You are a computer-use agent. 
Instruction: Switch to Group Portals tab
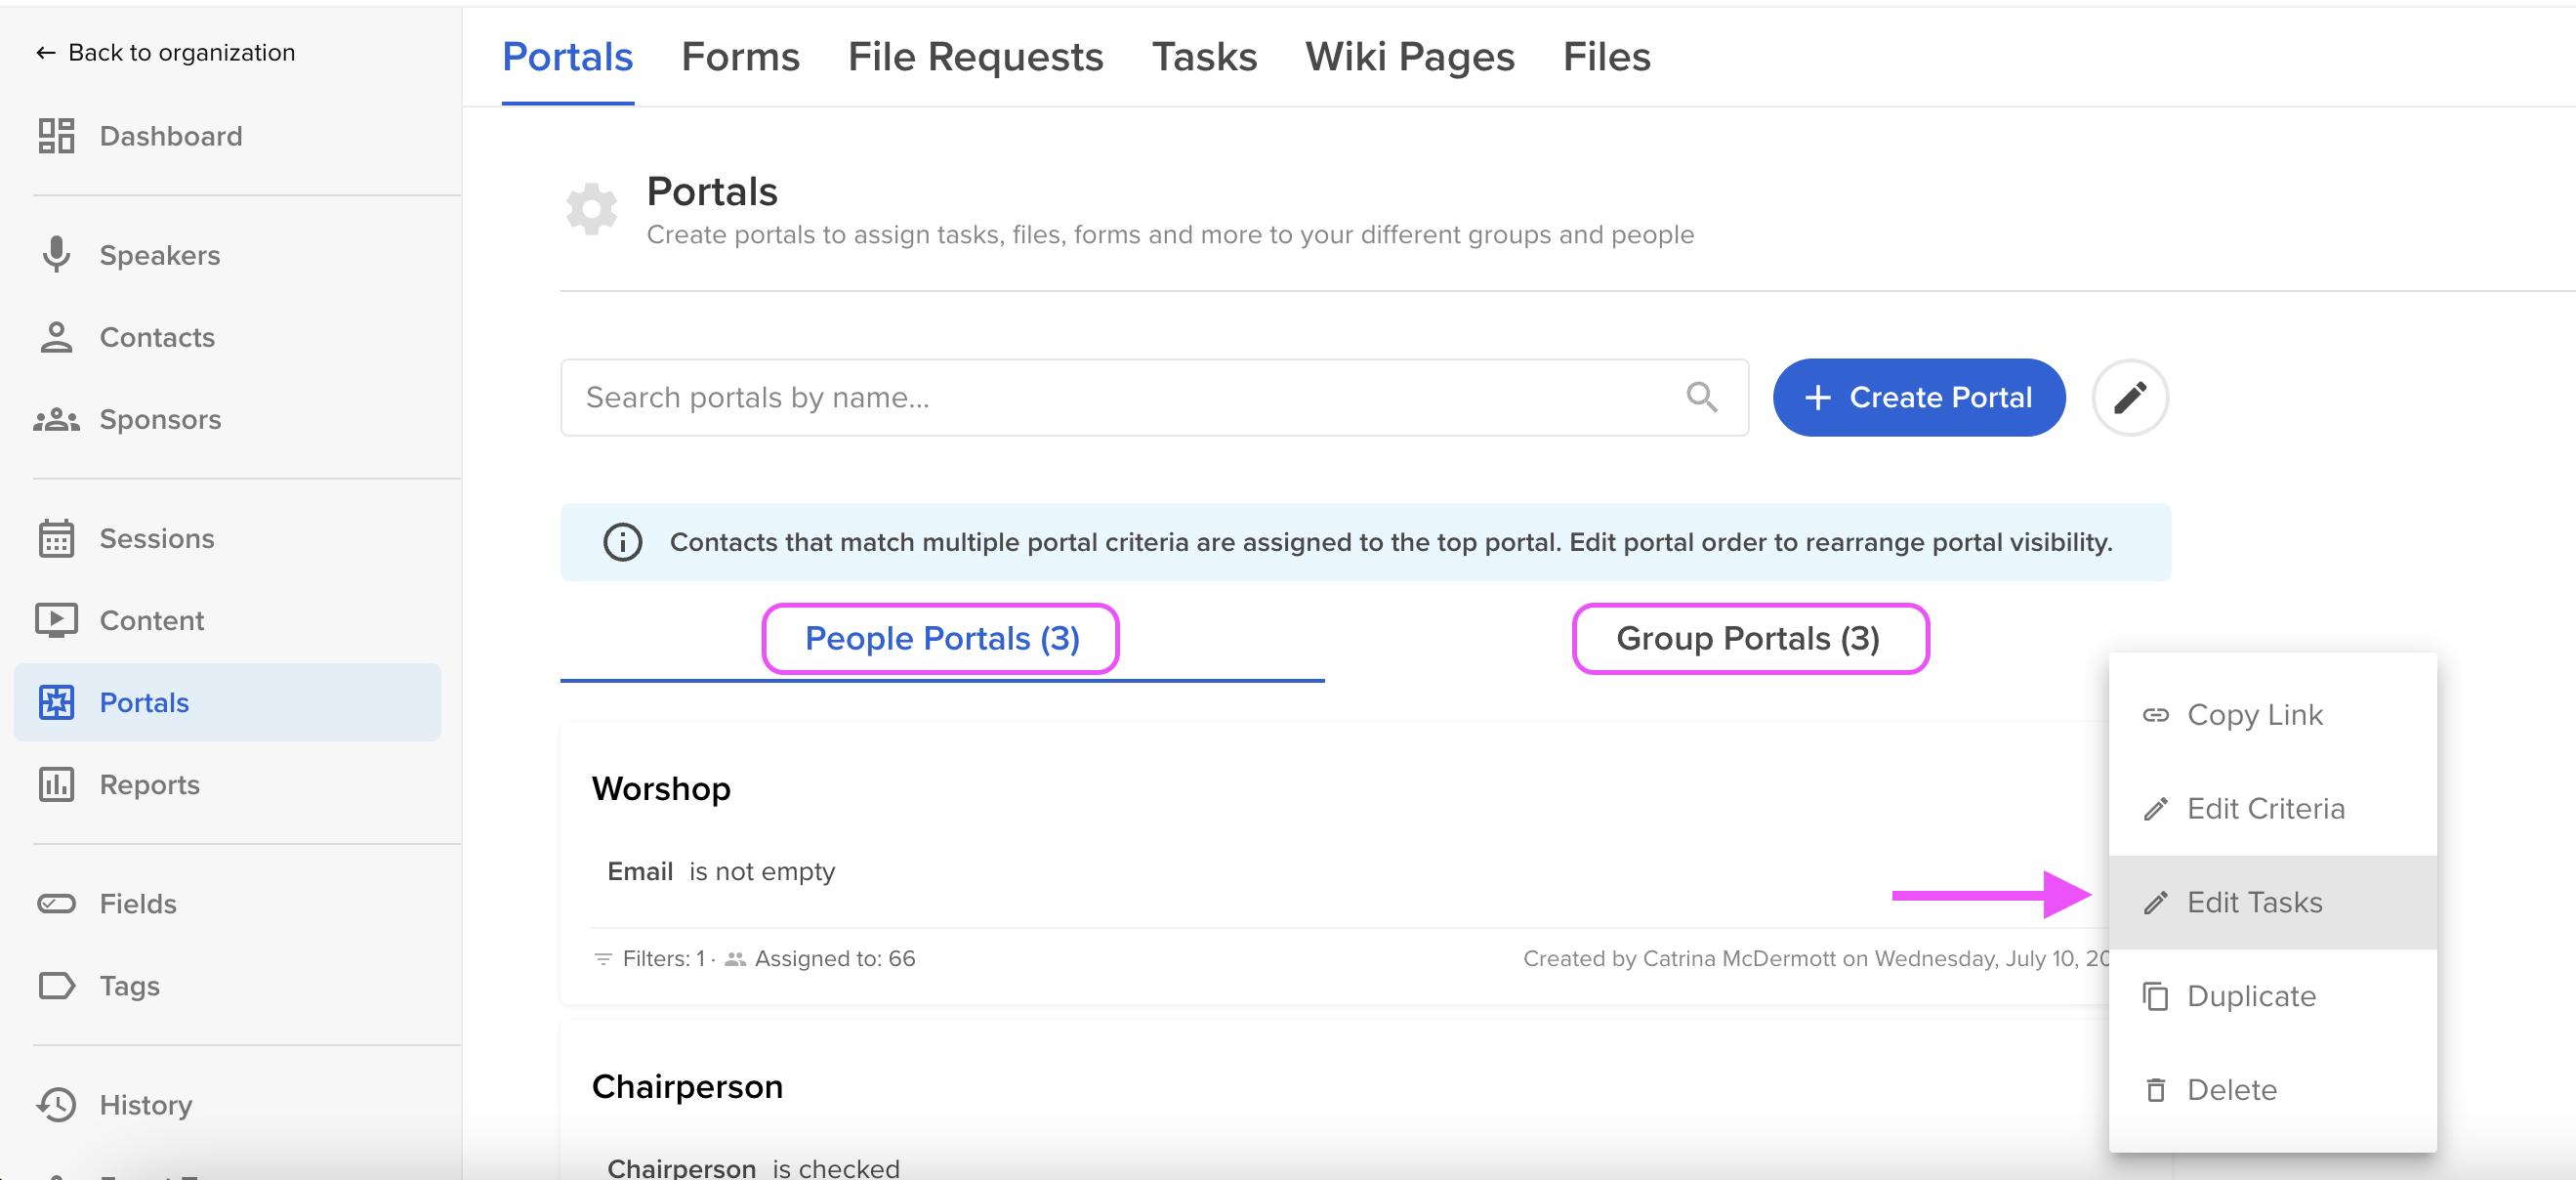coord(1748,638)
